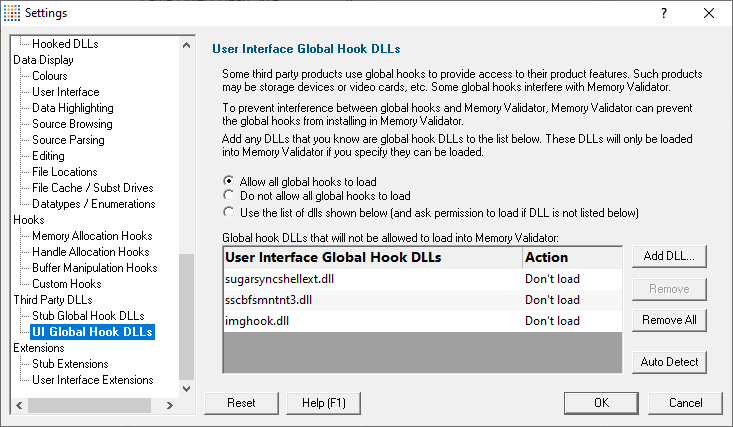Click the Action column header
The image size is (733, 427).
coord(572,257)
